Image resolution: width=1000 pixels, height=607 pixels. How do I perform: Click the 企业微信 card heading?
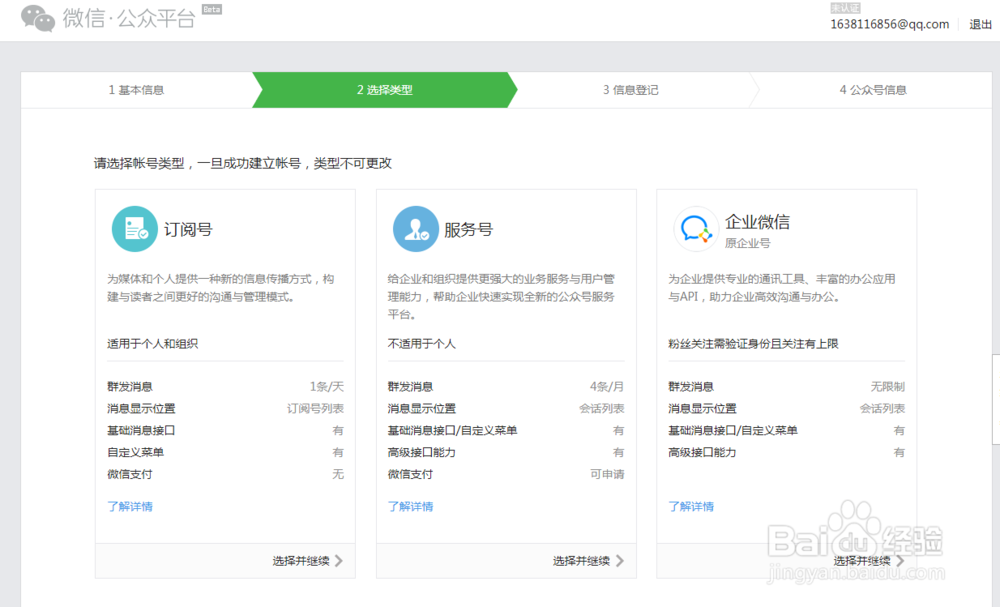757,221
